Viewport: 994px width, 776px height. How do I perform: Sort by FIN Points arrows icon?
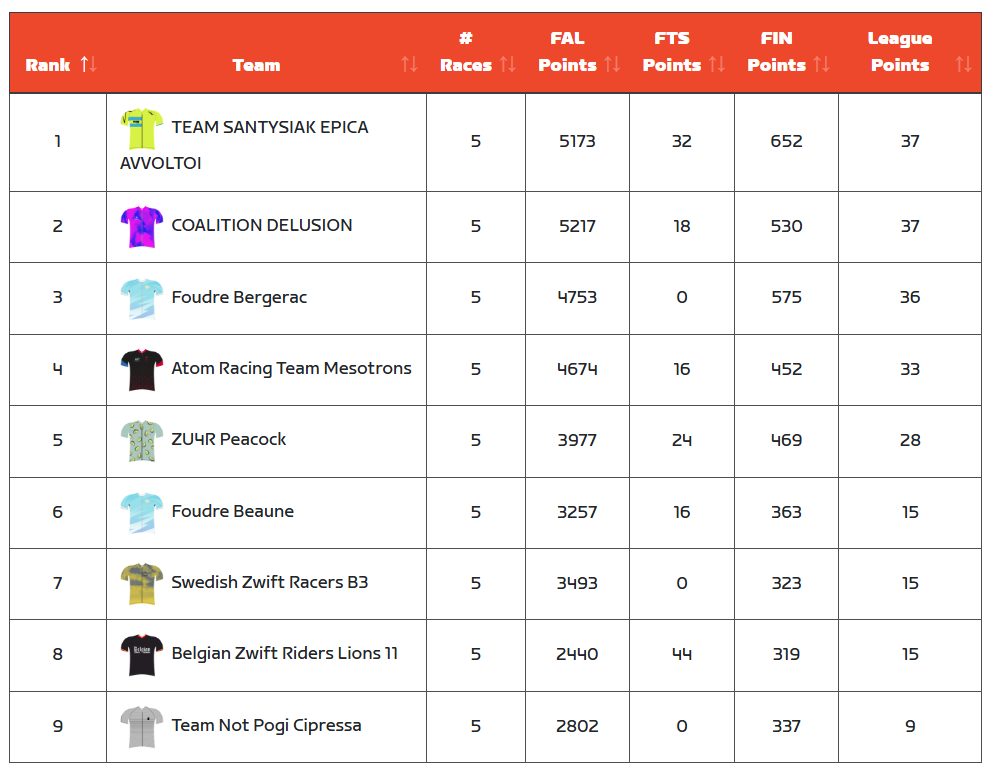[x=821, y=65]
